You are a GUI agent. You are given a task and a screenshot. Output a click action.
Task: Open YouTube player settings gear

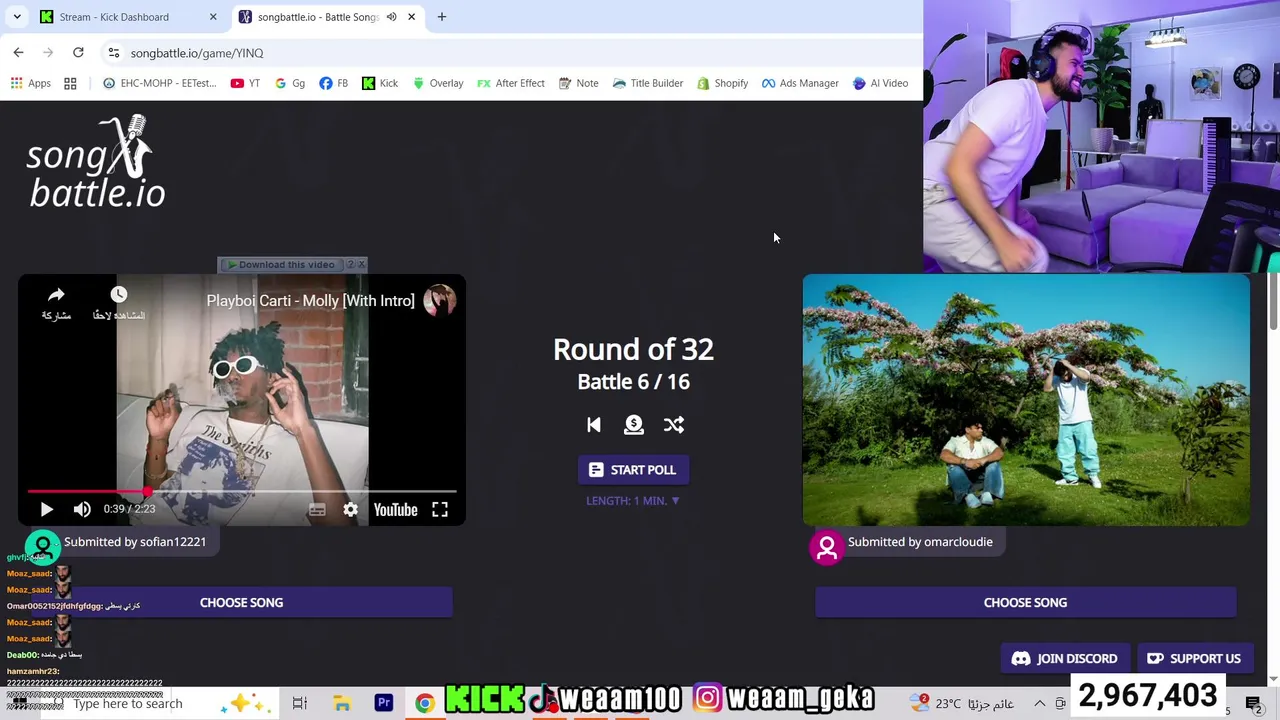(350, 509)
